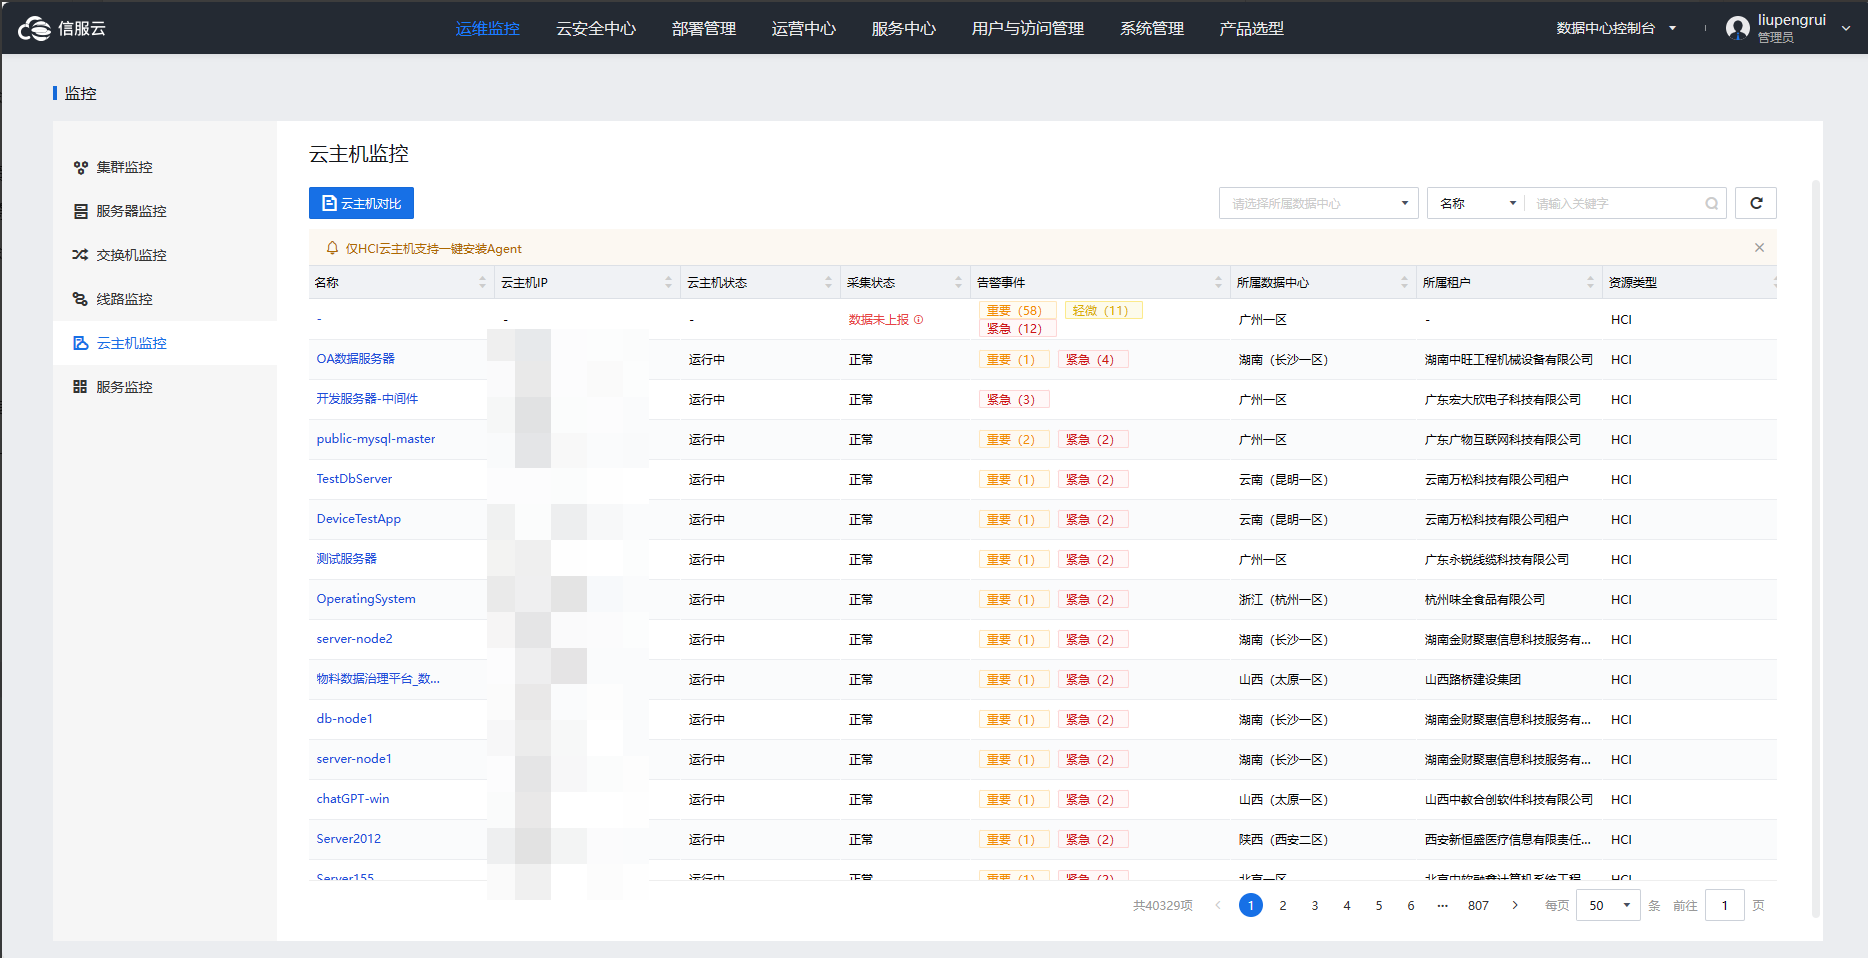Open the TestDbServer link
Screen dimensions: 1868x958
tap(354, 479)
